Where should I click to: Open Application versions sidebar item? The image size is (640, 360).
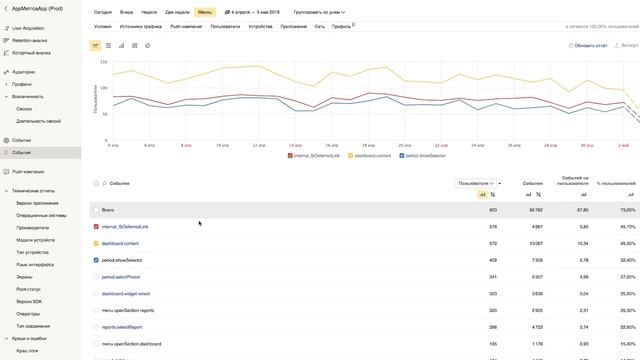tap(38, 203)
